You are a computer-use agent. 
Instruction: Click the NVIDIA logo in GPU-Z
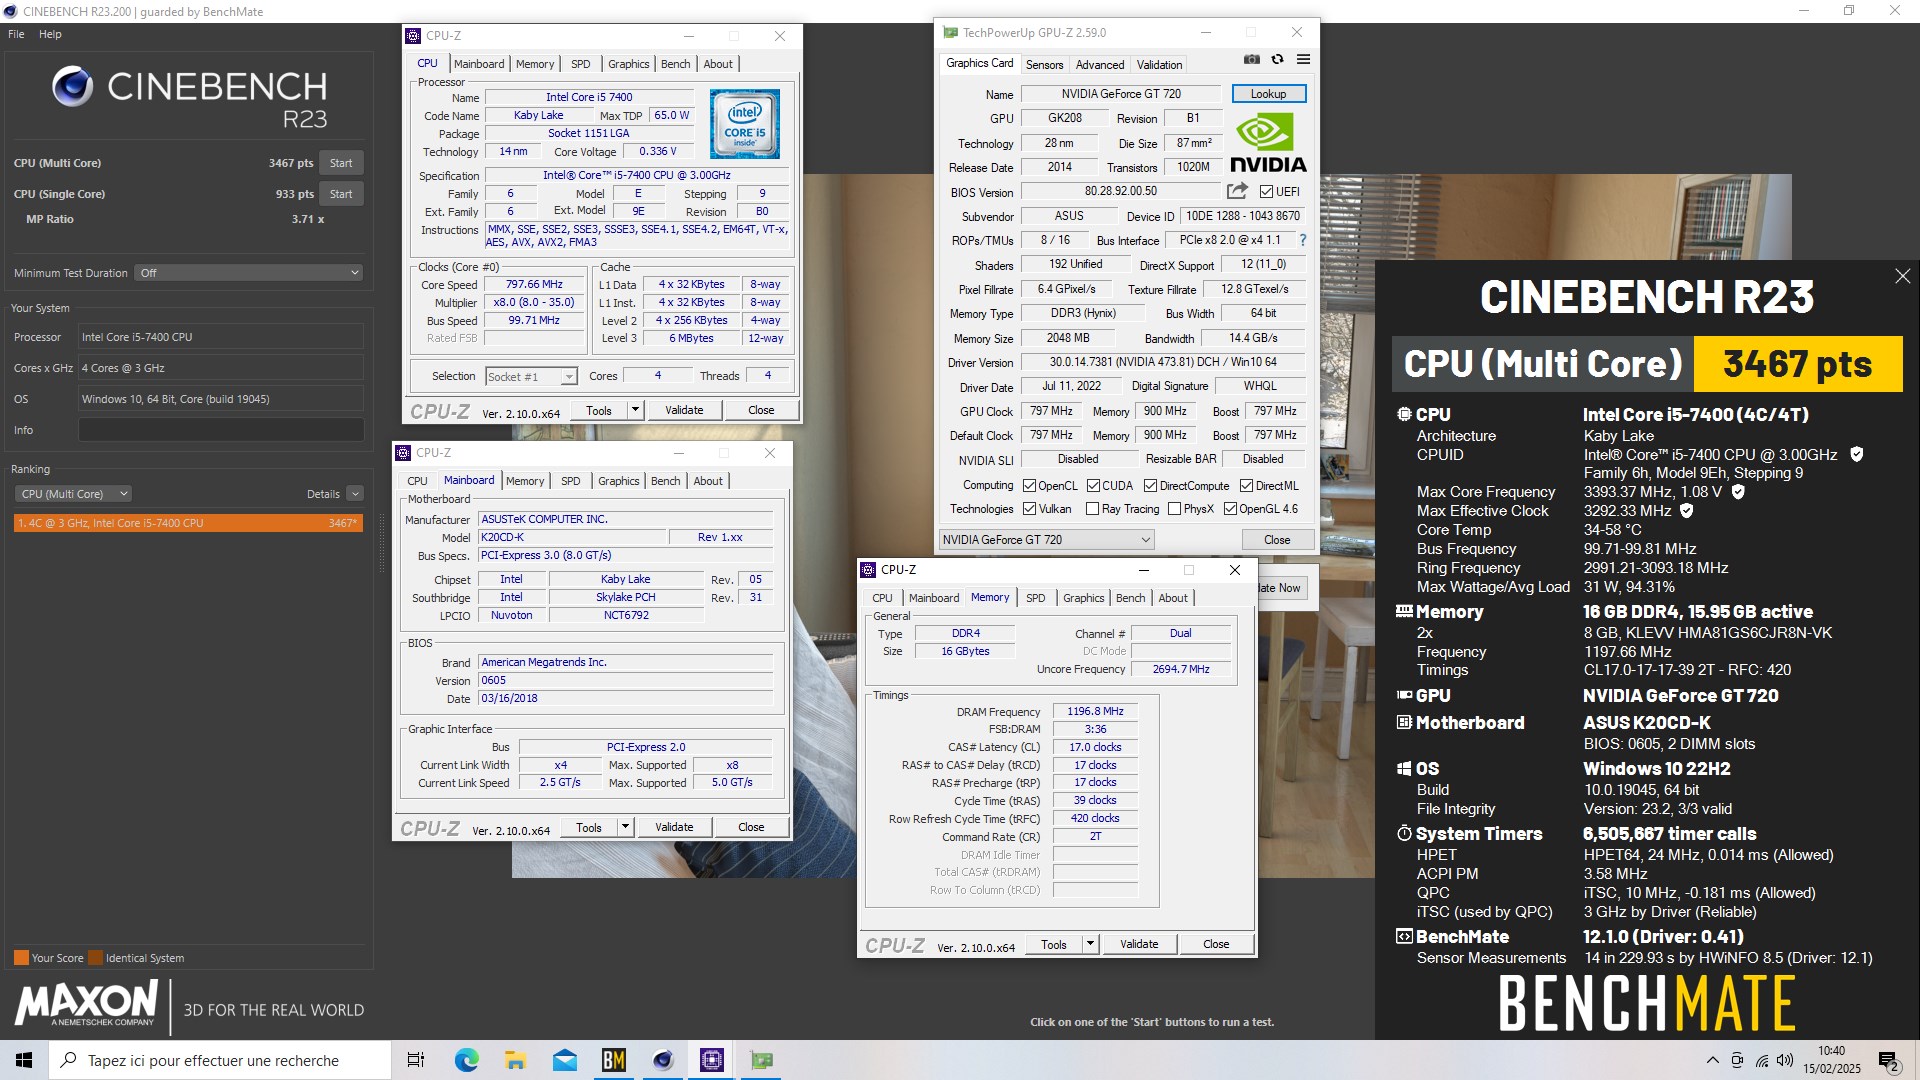pyautogui.click(x=1268, y=144)
